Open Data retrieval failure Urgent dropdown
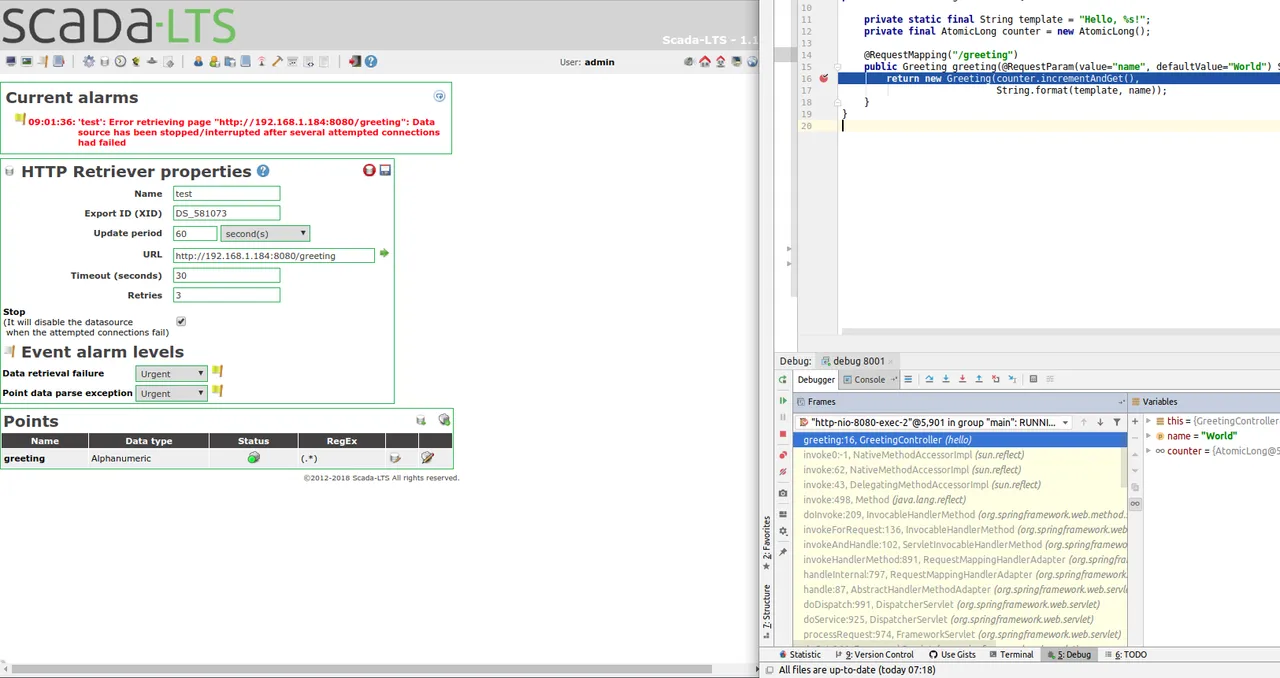 click(x=171, y=373)
